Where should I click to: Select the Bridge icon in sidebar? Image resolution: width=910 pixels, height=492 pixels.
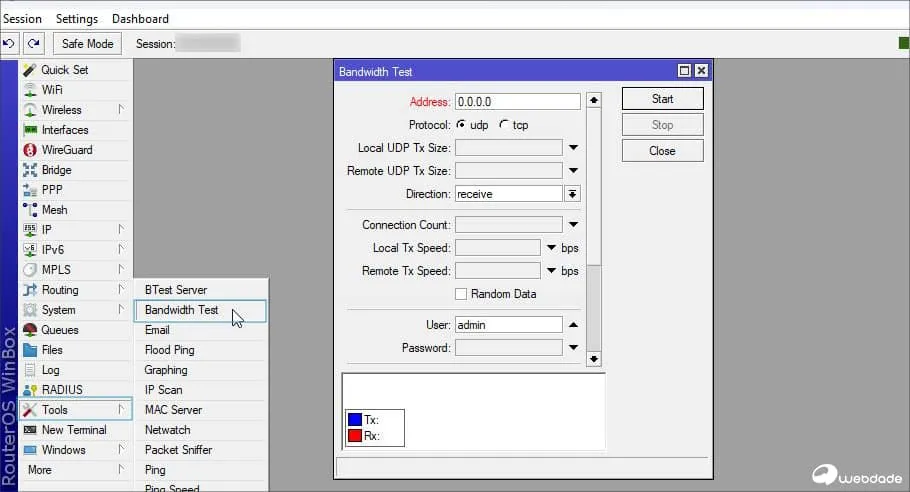click(30, 170)
